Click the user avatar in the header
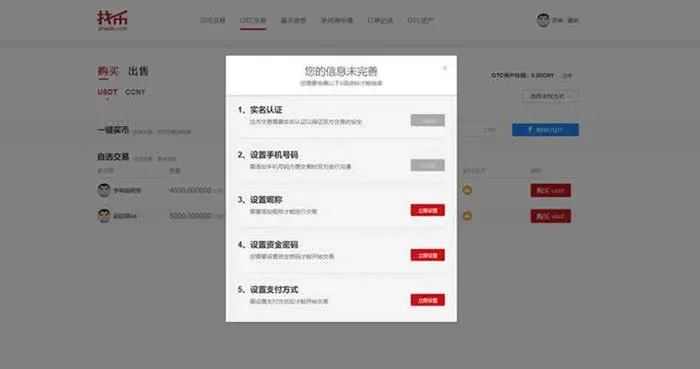The width and height of the screenshot is (700, 369). 543,20
